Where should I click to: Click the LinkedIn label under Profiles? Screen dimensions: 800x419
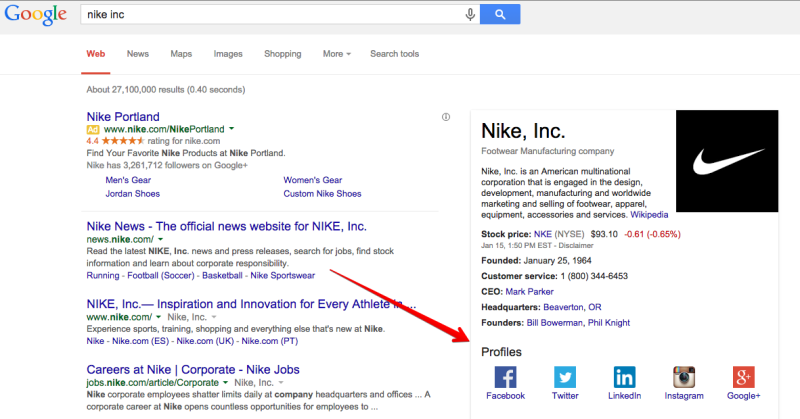(x=624, y=396)
